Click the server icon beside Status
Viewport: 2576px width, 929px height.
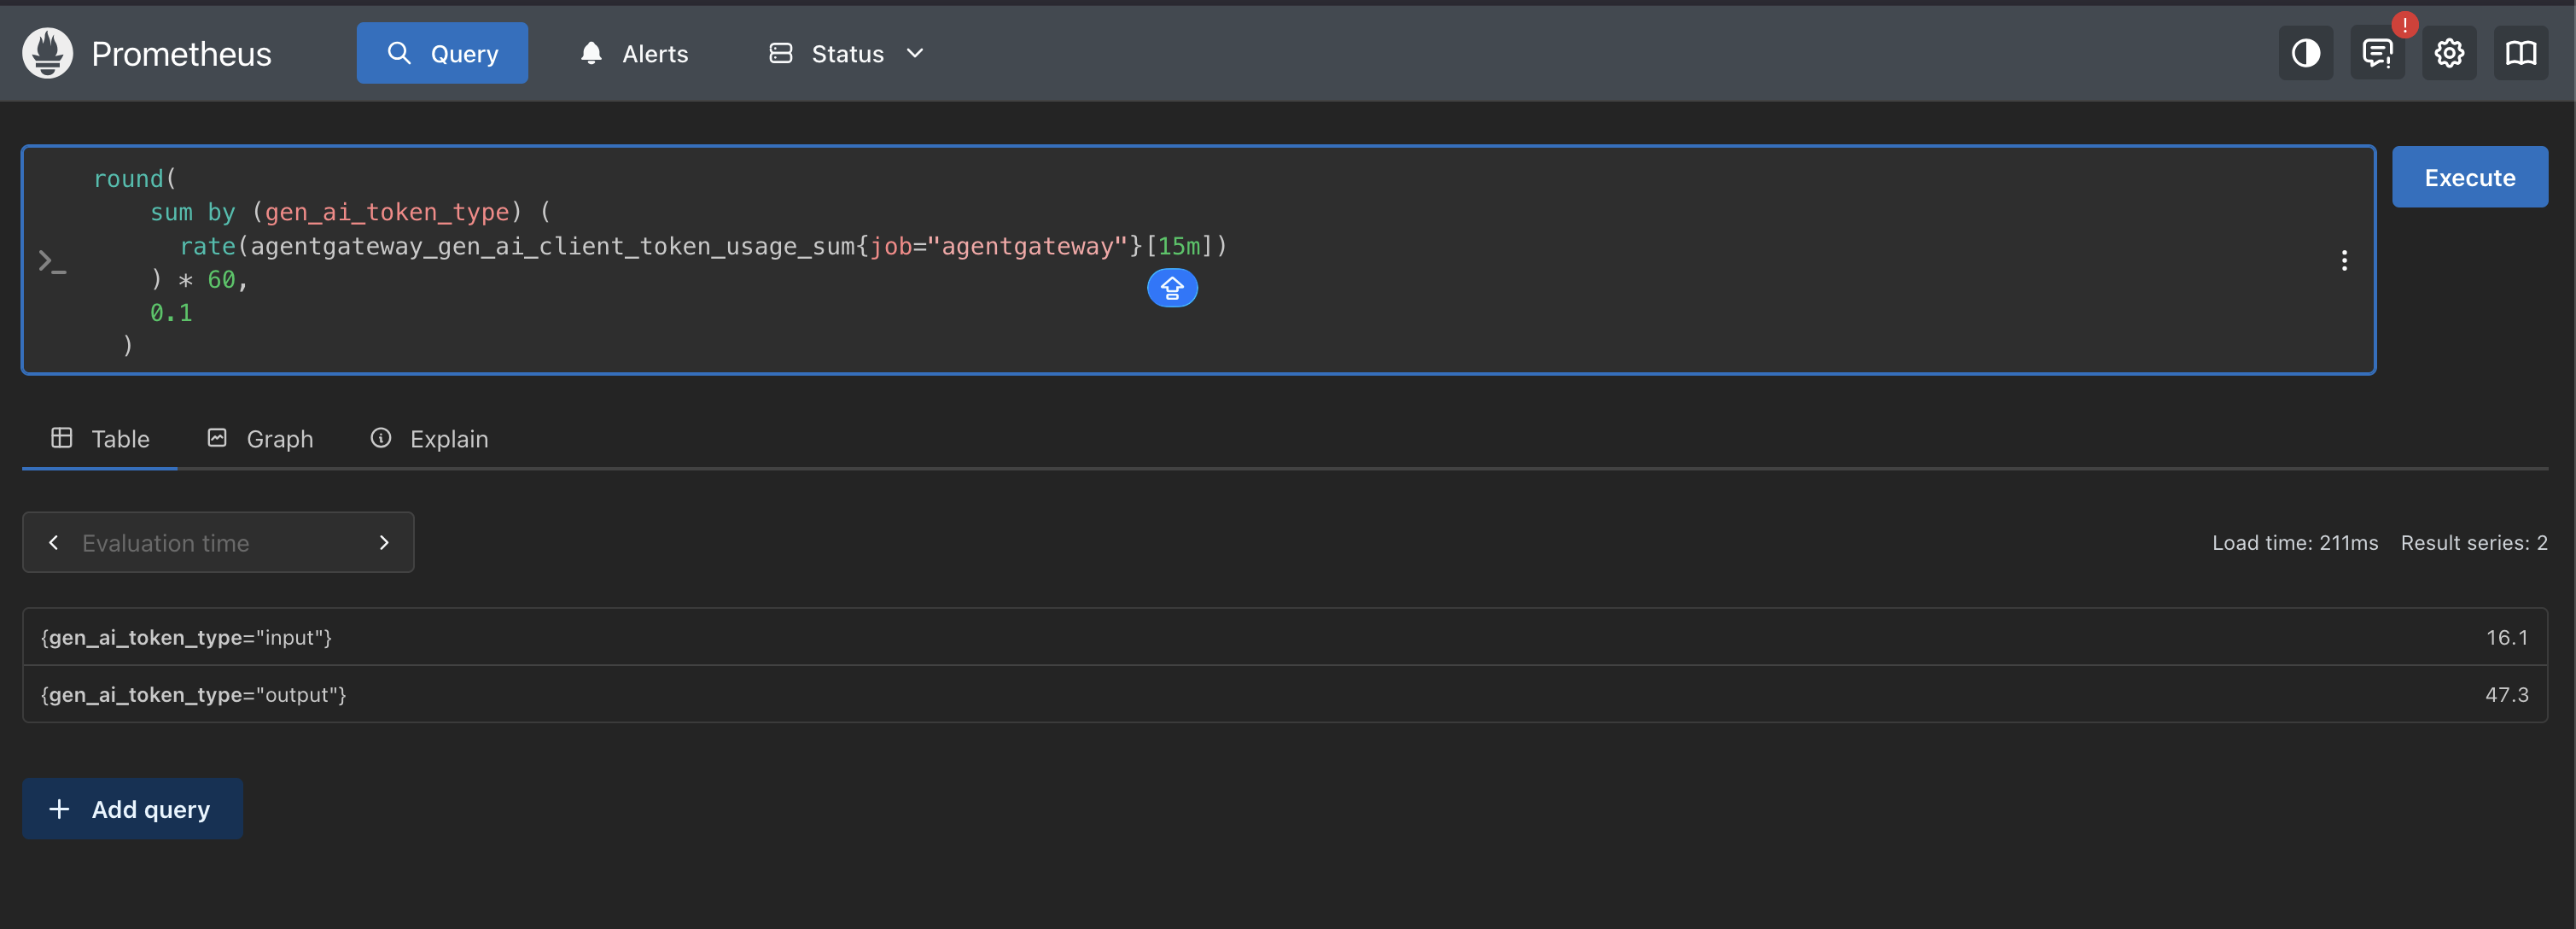point(781,53)
